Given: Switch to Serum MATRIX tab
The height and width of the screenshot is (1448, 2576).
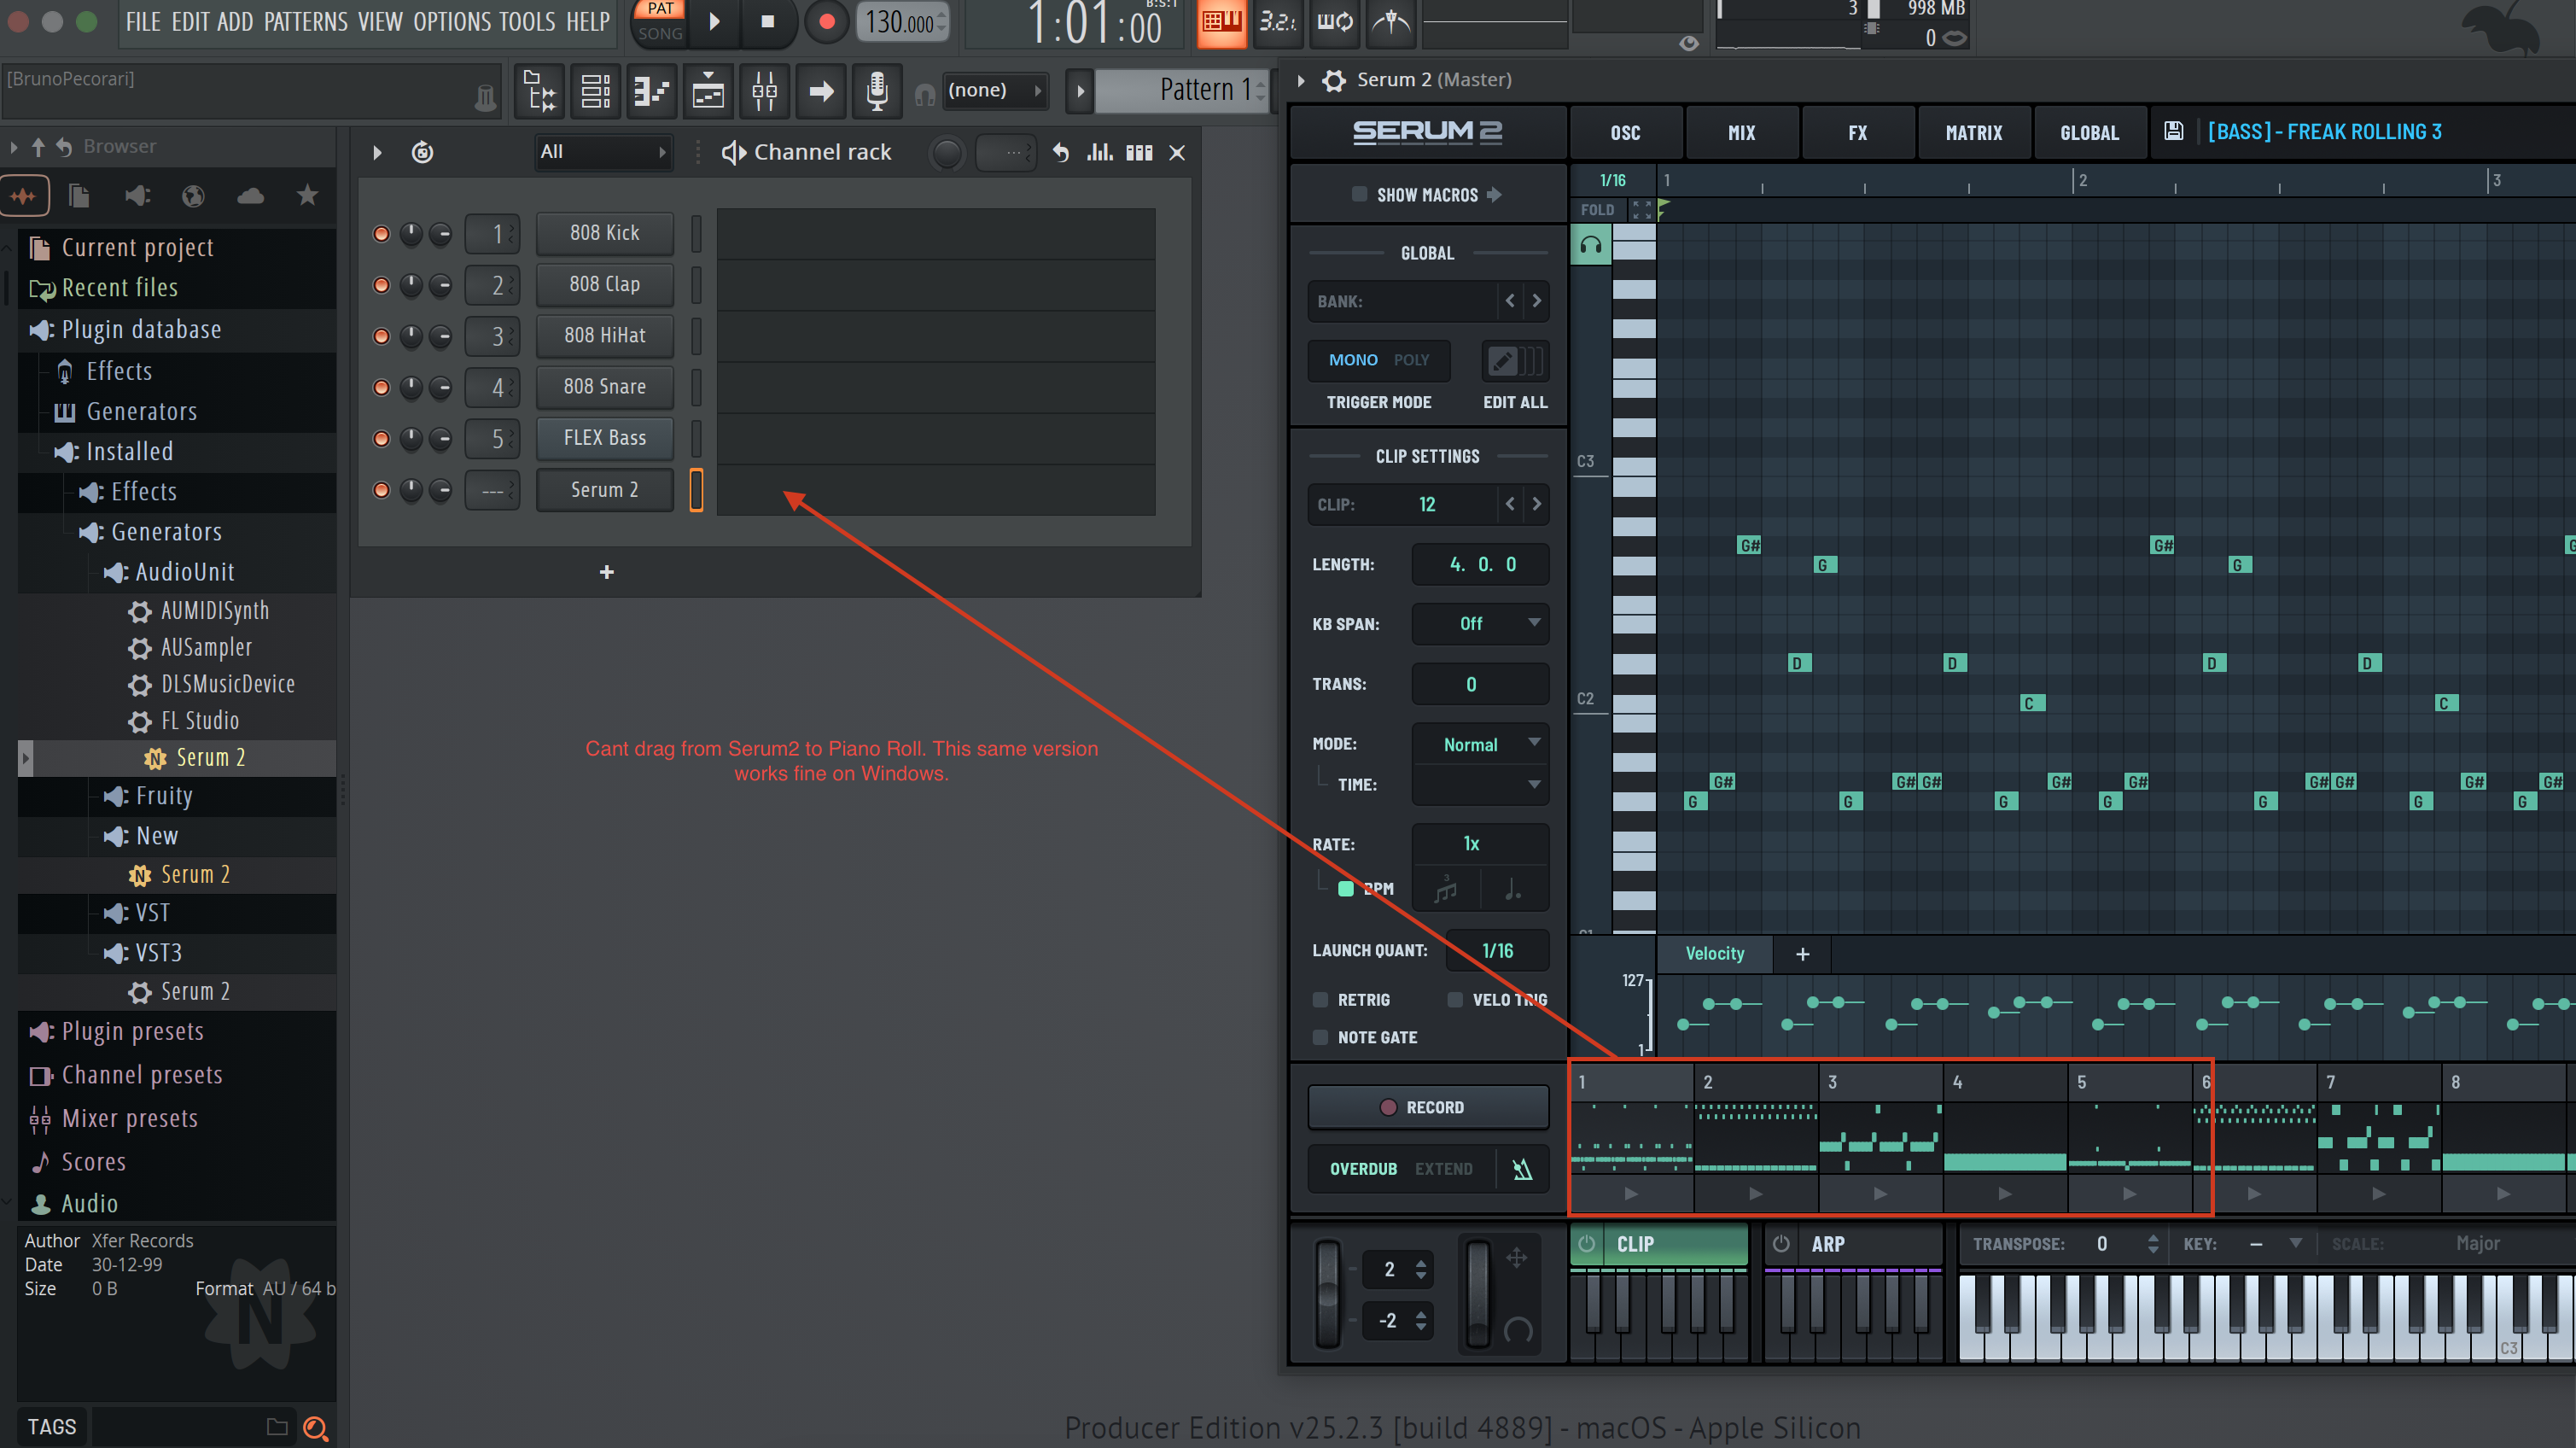Looking at the screenshot, I should (x=1973, y=132).
